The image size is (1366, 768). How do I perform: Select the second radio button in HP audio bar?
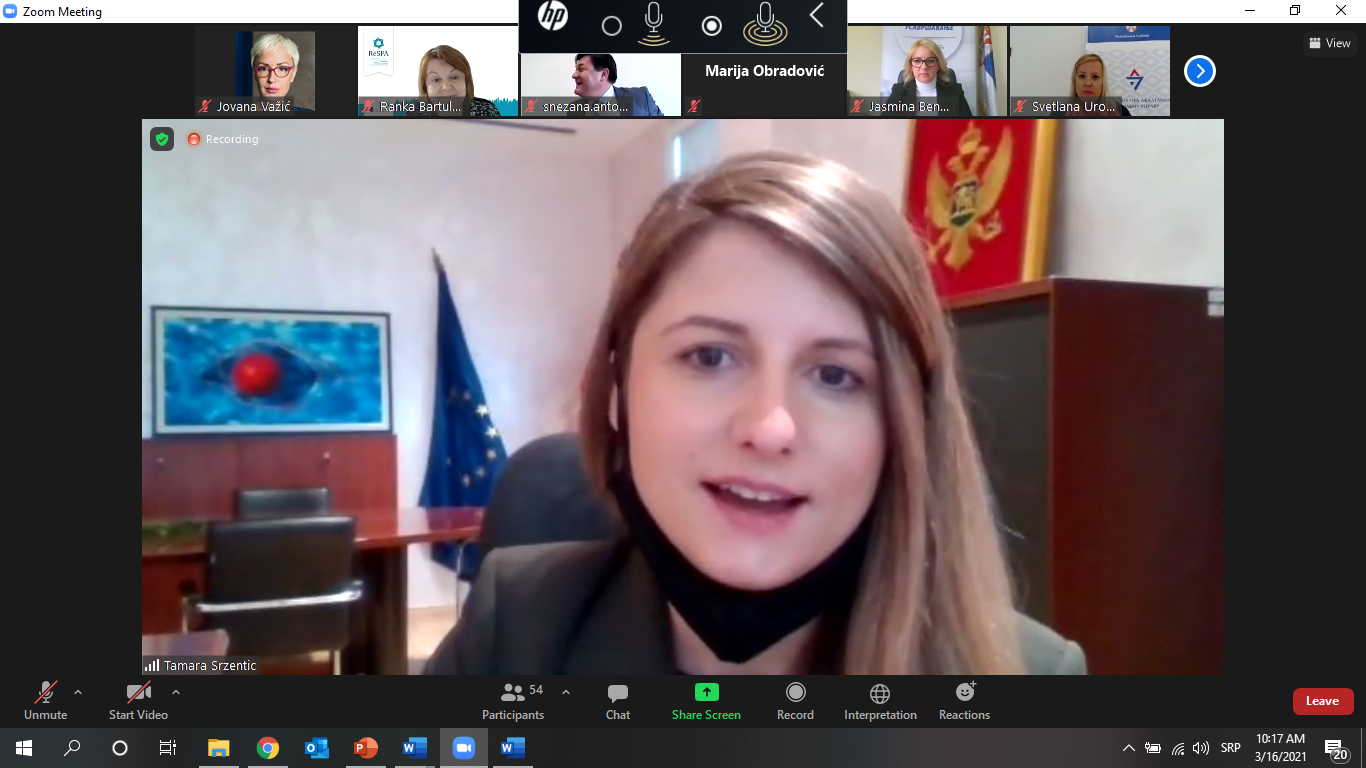pyautogui.click(x=712, y=26)
